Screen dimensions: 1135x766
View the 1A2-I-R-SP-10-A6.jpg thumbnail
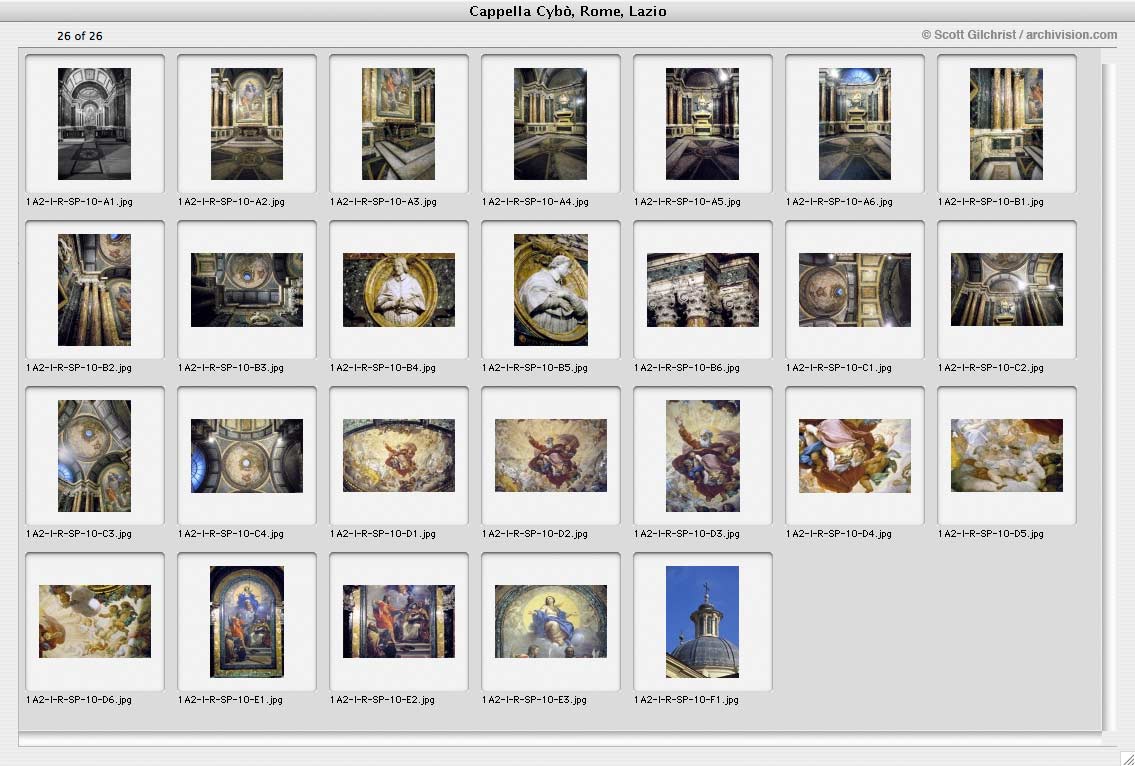(x=855, y=124)
